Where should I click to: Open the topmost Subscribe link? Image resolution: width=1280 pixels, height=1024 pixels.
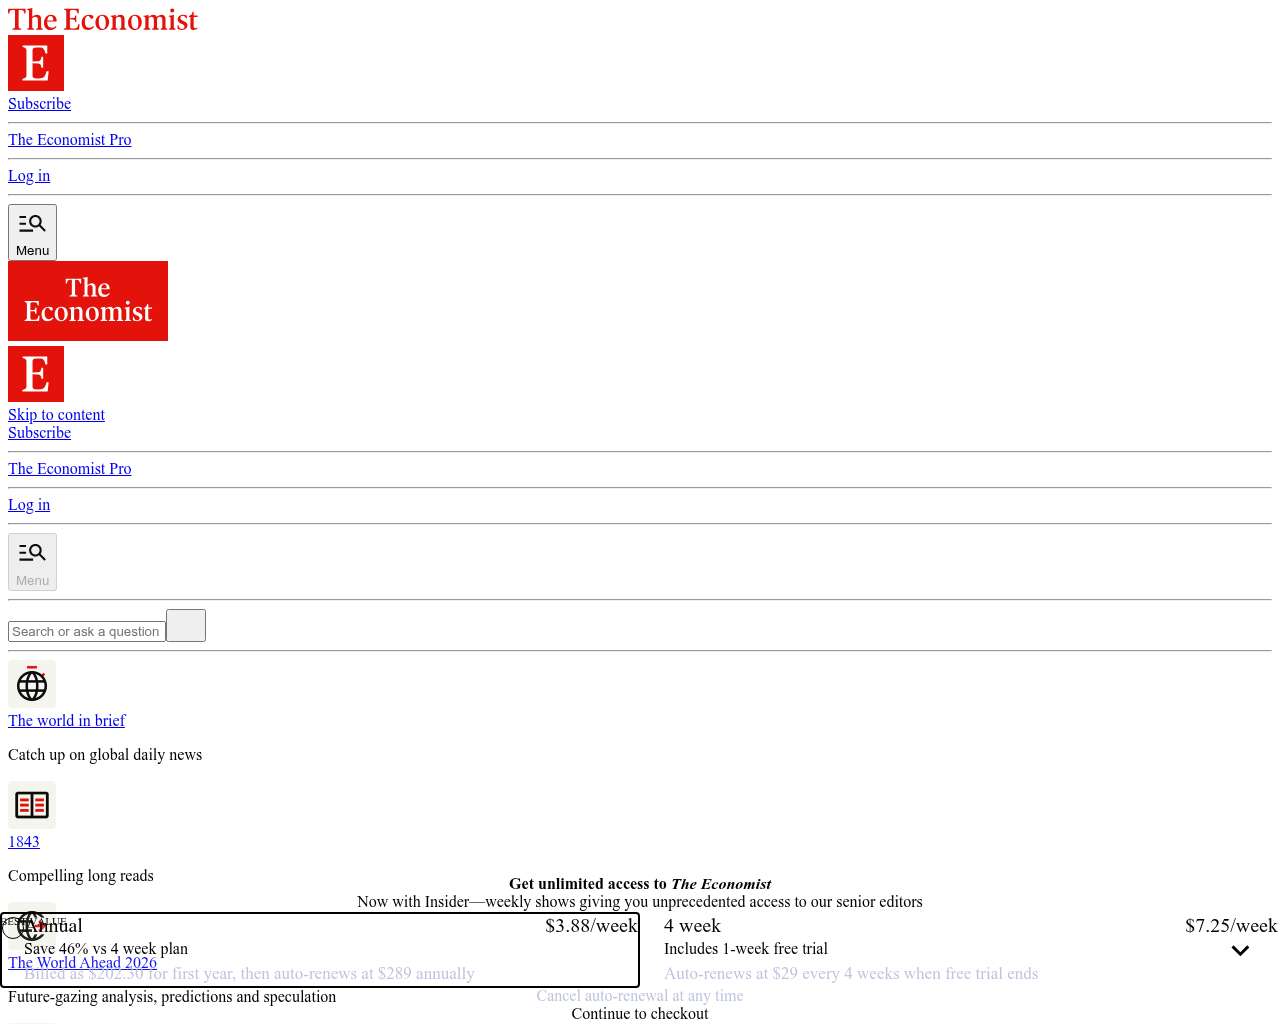coord(39,104)
